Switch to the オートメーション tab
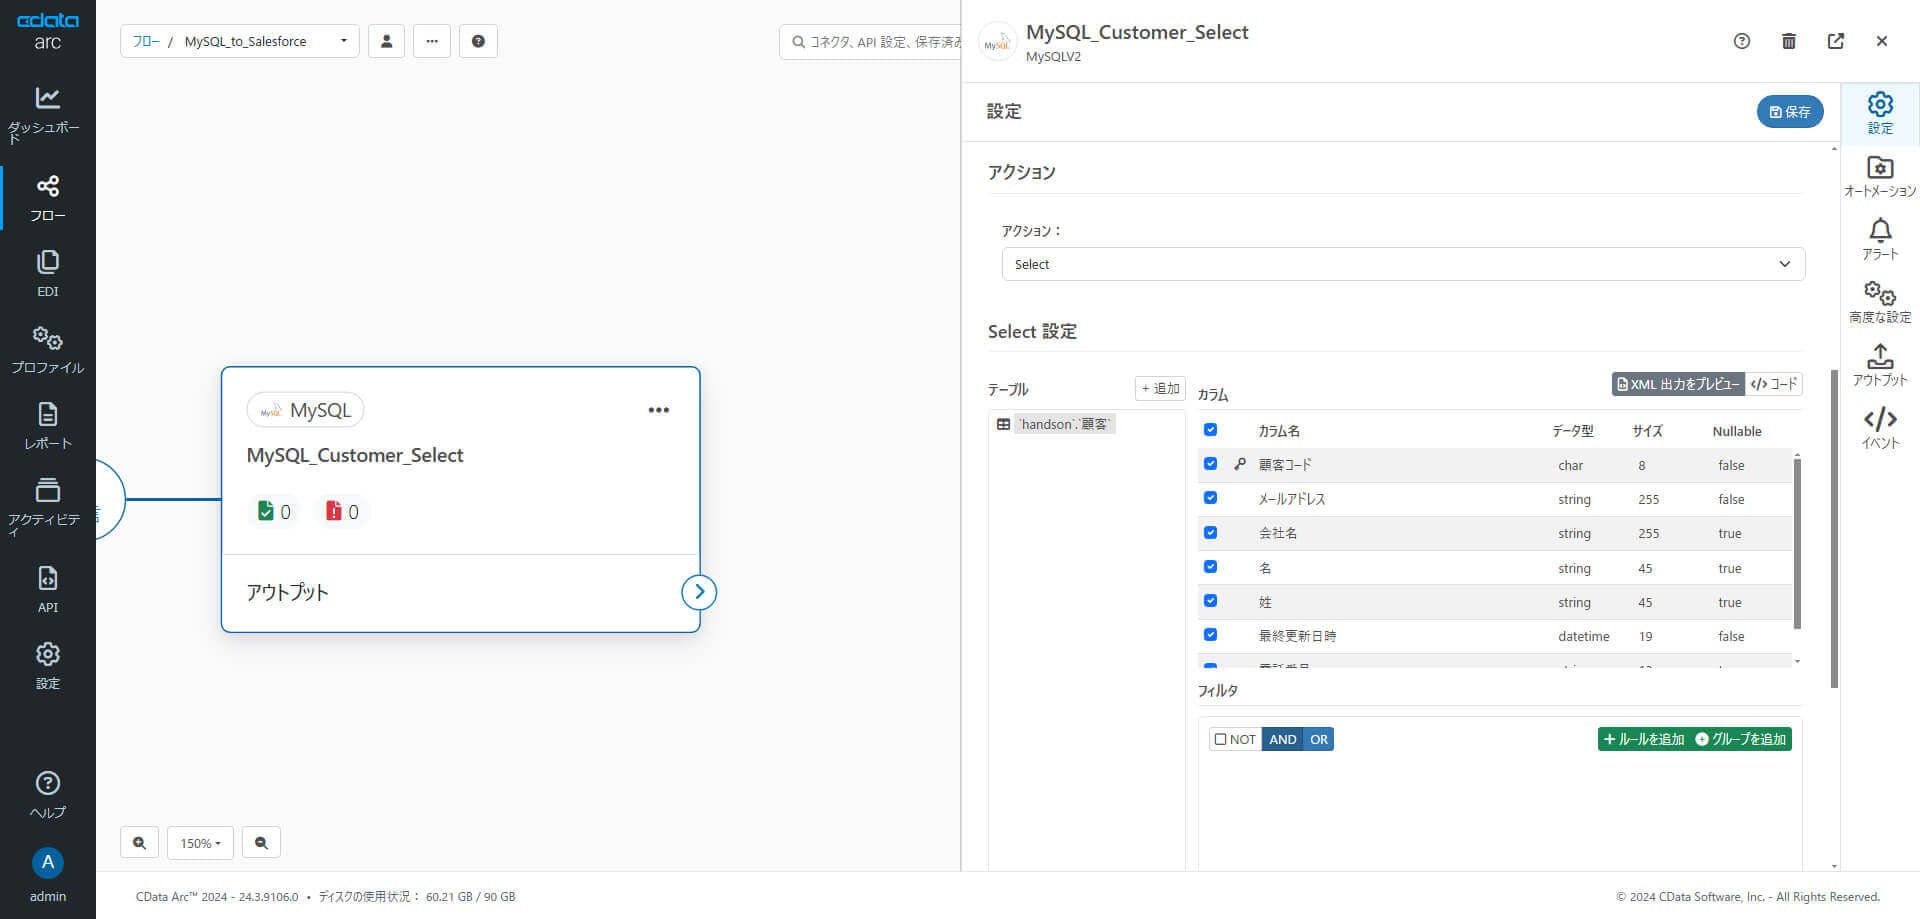Image resolution: width=1920 pixels, height=919 pixels. tap(1879, 176)
